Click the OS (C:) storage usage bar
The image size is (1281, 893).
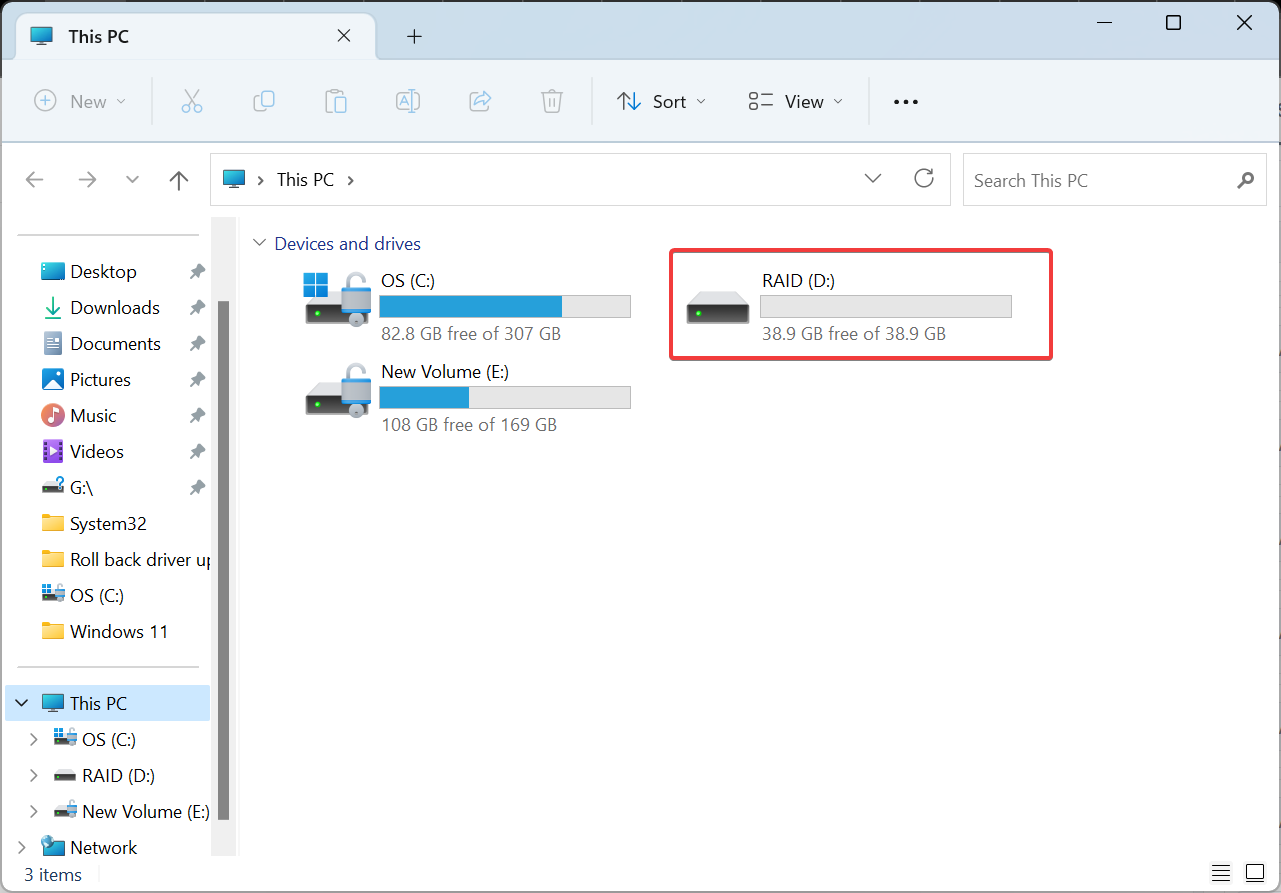tap(504, 305)
